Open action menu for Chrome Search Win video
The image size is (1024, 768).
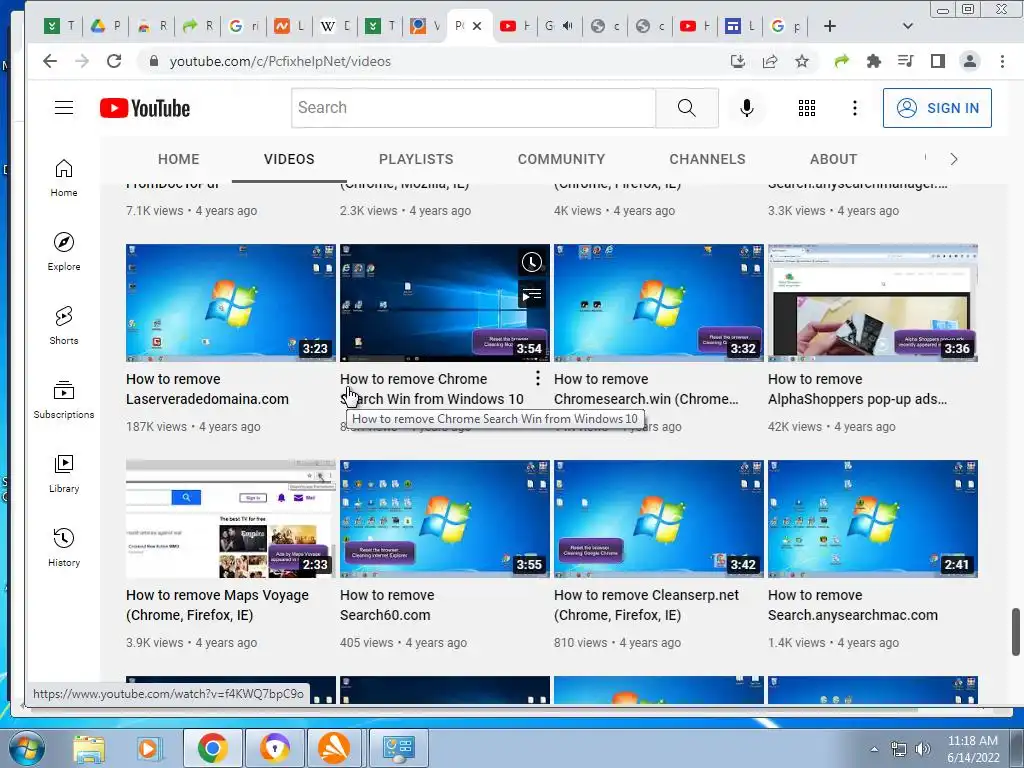point(537,378)
